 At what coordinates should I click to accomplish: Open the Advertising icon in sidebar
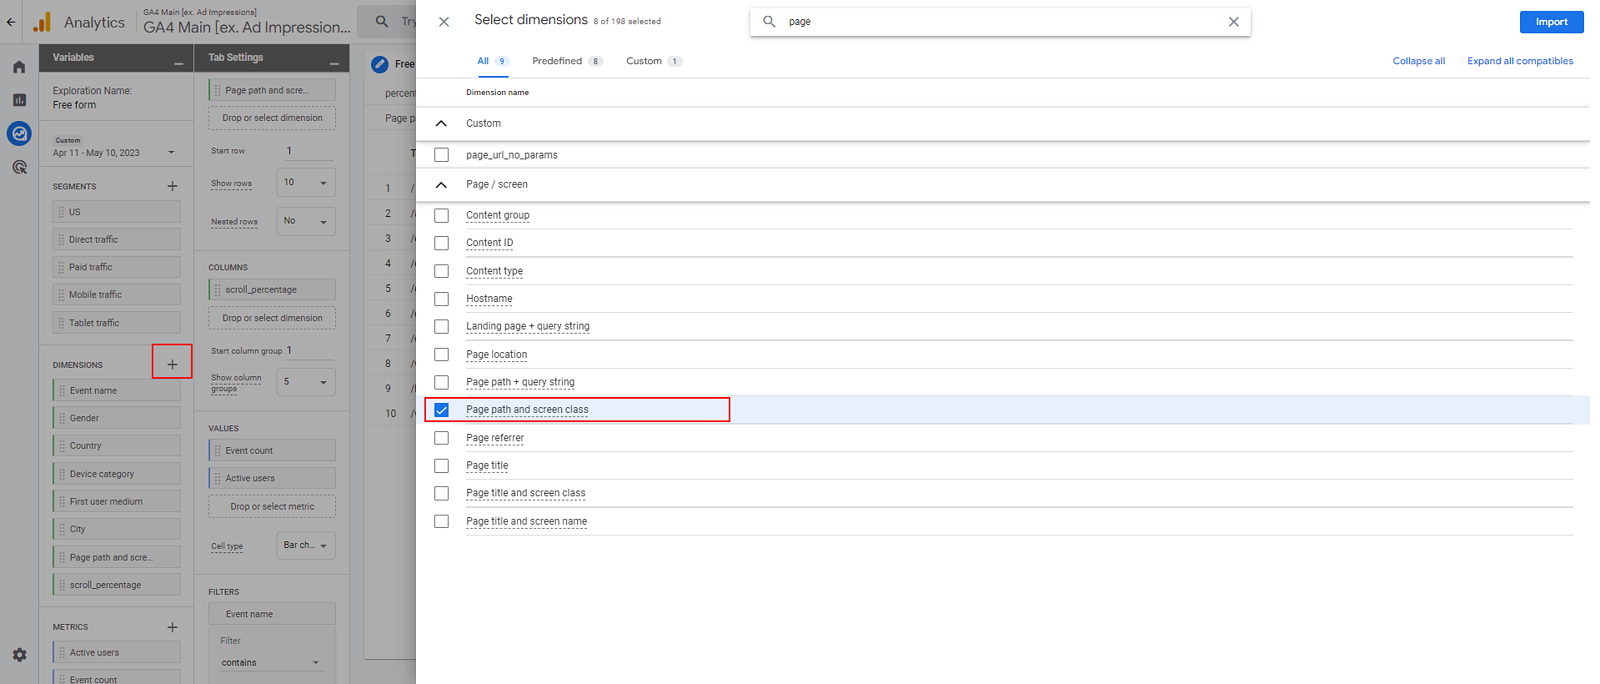pos(19,167)
